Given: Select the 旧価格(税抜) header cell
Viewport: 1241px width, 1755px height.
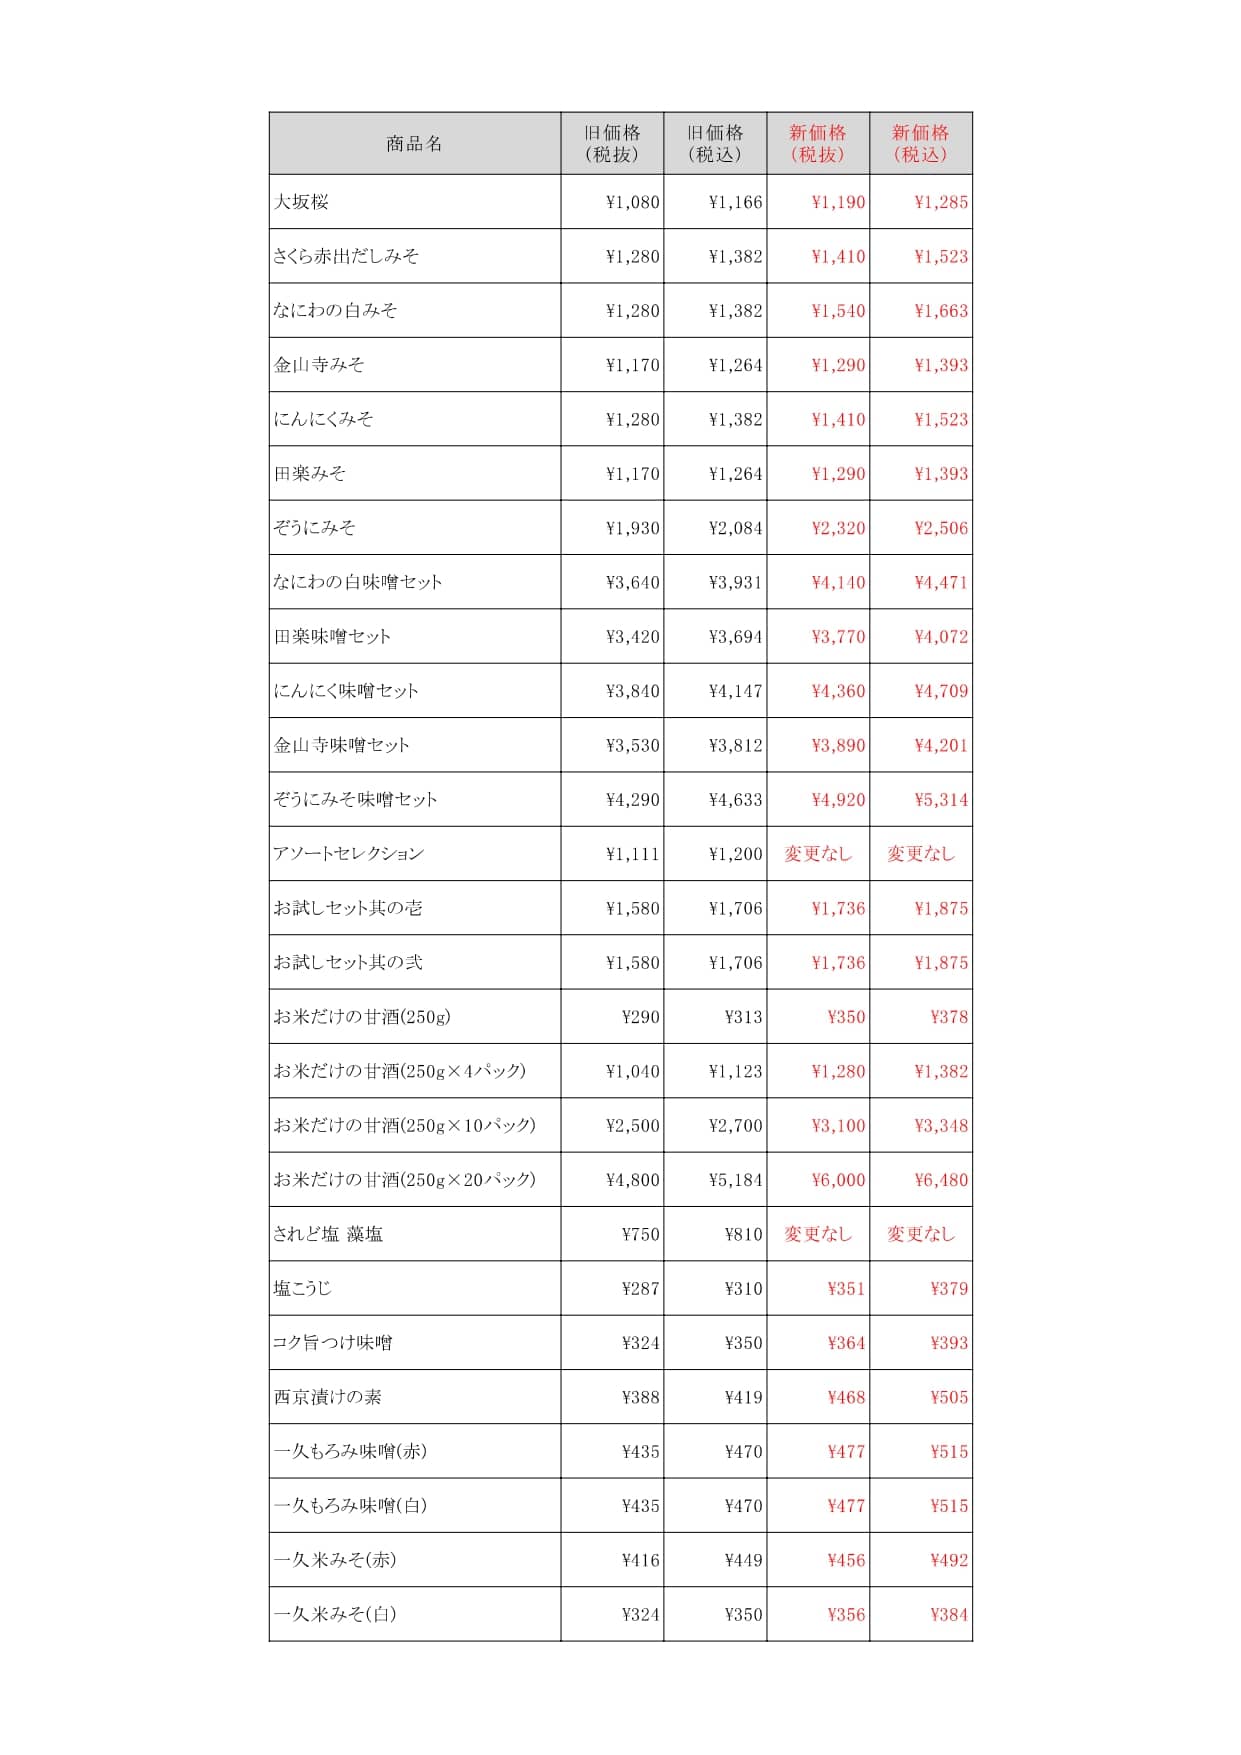Looking at the screenshot, I should click(612, 143).
